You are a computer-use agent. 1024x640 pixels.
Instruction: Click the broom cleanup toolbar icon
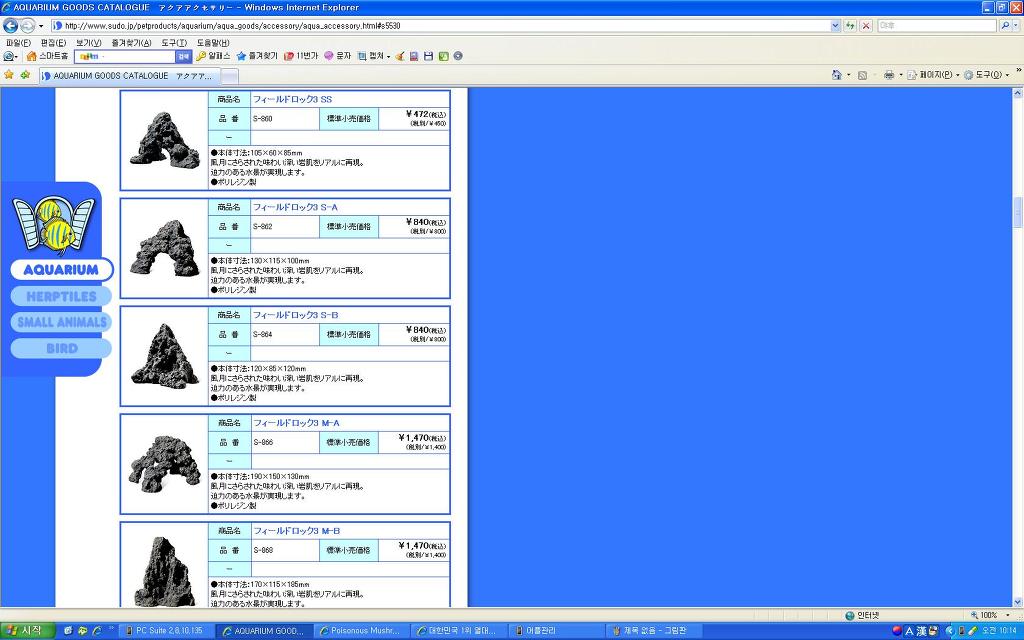pyautogui.click(x=400, y=56)
